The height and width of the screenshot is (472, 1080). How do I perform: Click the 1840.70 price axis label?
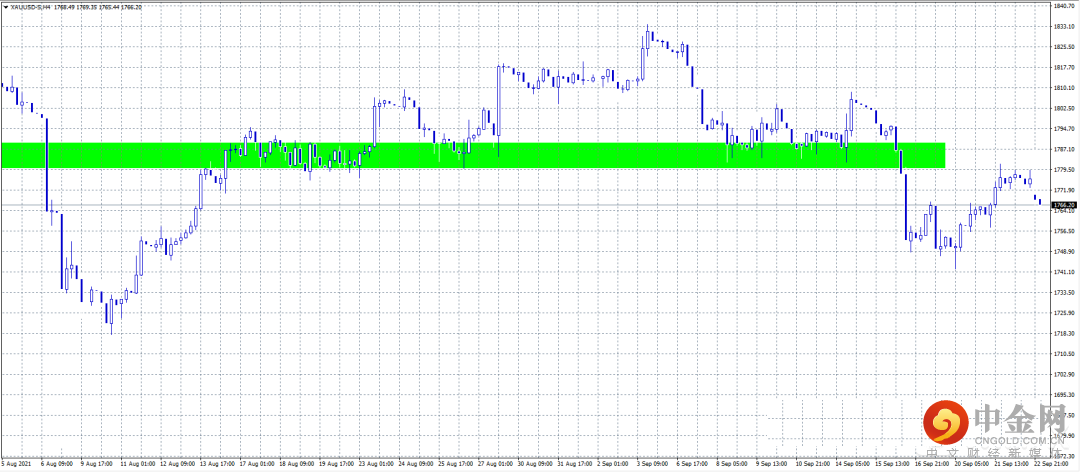point(1065,6)
